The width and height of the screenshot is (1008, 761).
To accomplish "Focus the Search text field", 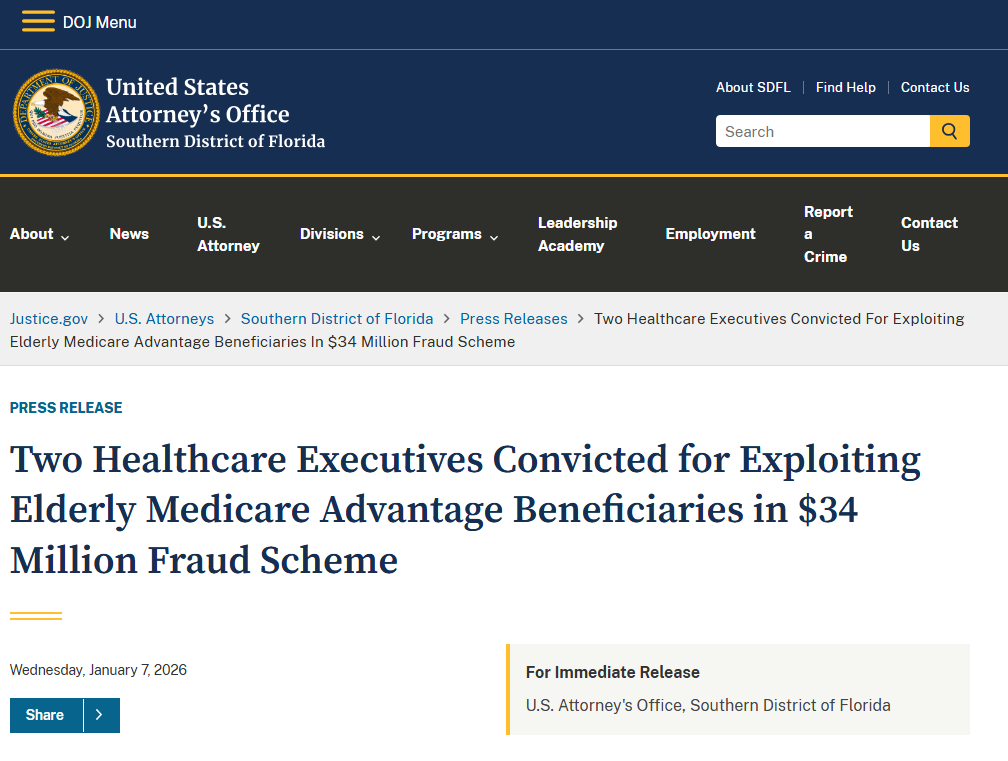I will click(x=822, y=132).
